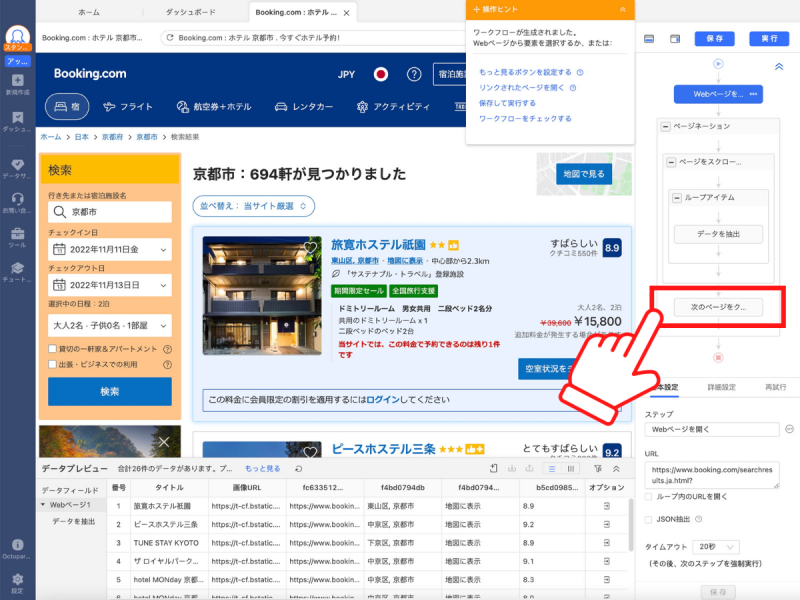Switch to the ダッシュボード tab
The image size is (800, 600).
tap(190, 12)
